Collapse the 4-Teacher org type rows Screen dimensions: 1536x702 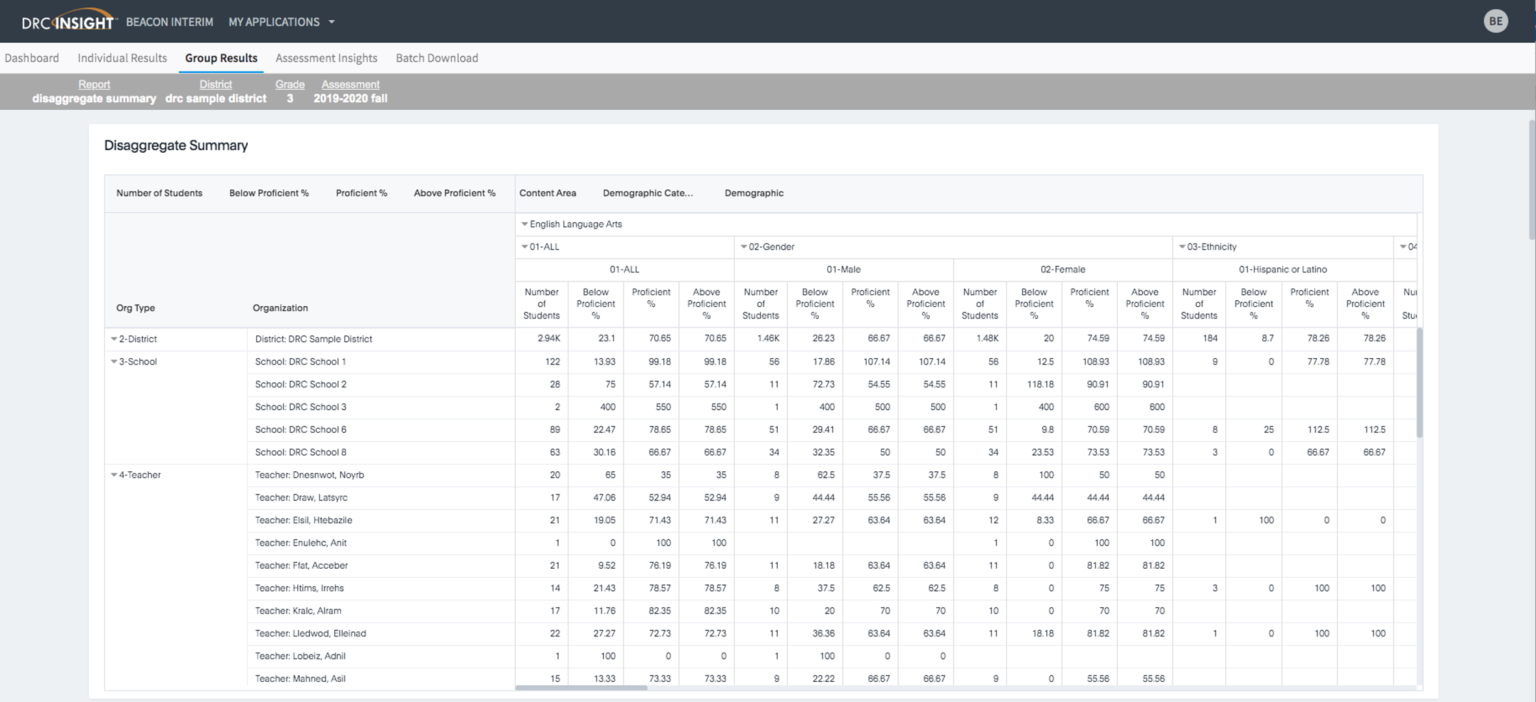click(x=114, y=474)
